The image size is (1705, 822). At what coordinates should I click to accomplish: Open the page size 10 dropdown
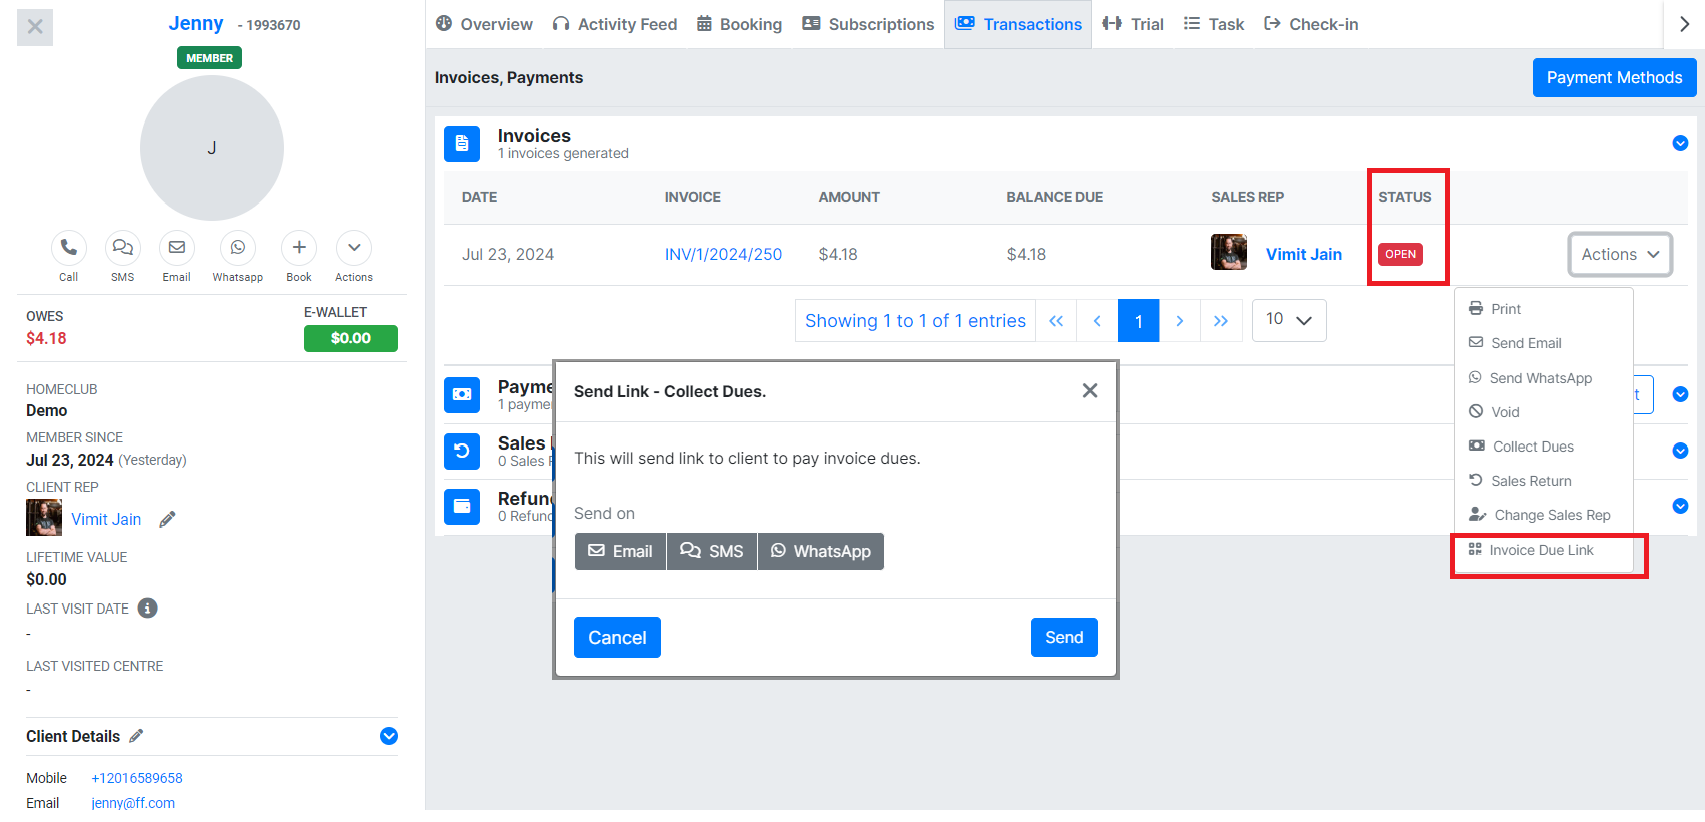point(1288,320)
